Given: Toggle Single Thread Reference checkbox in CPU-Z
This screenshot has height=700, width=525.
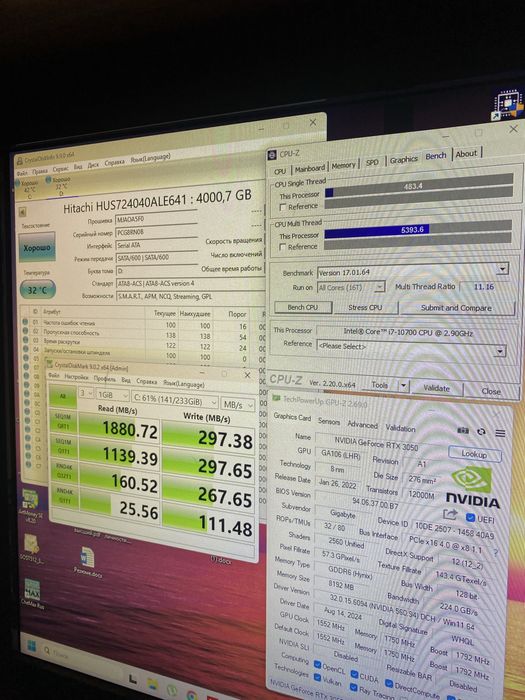Looking at the screenshot, I should pyautogui.click(x=283, y=207).
